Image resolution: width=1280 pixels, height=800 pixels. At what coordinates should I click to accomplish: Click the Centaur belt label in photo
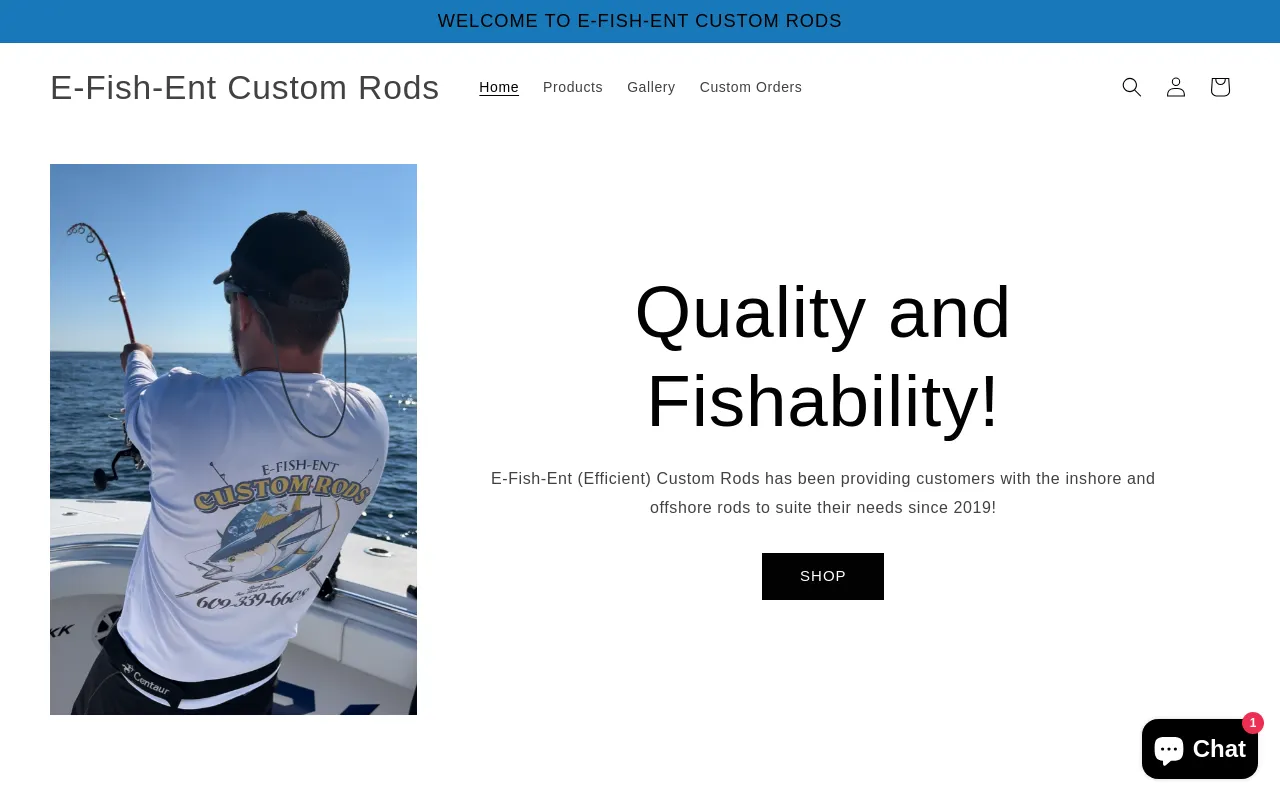(147, 680)
